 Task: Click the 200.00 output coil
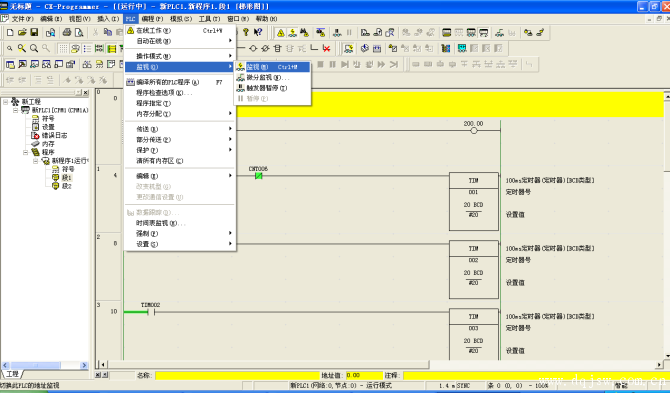(x=473, y=131)
